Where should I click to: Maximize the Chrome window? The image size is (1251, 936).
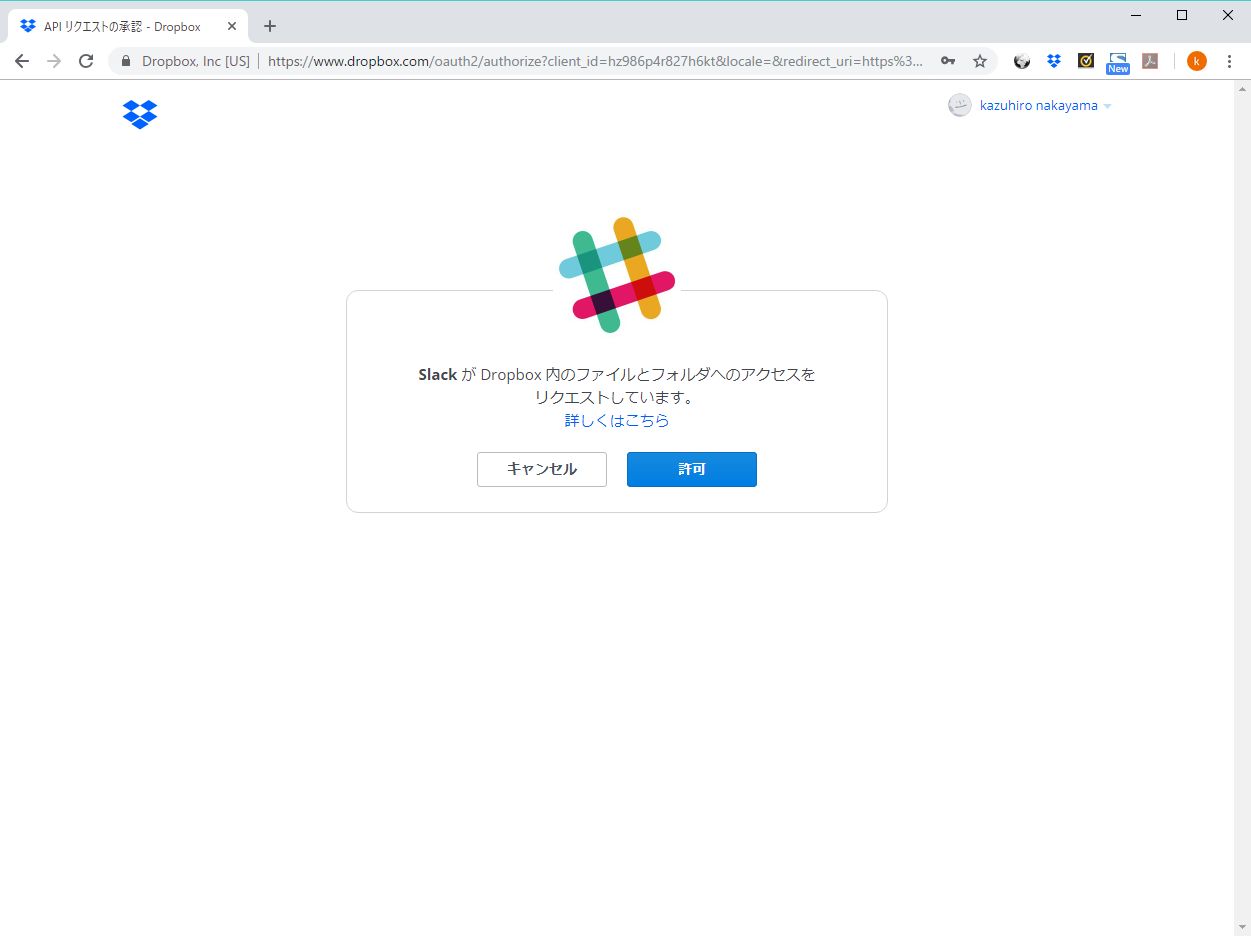(1182, 15)
